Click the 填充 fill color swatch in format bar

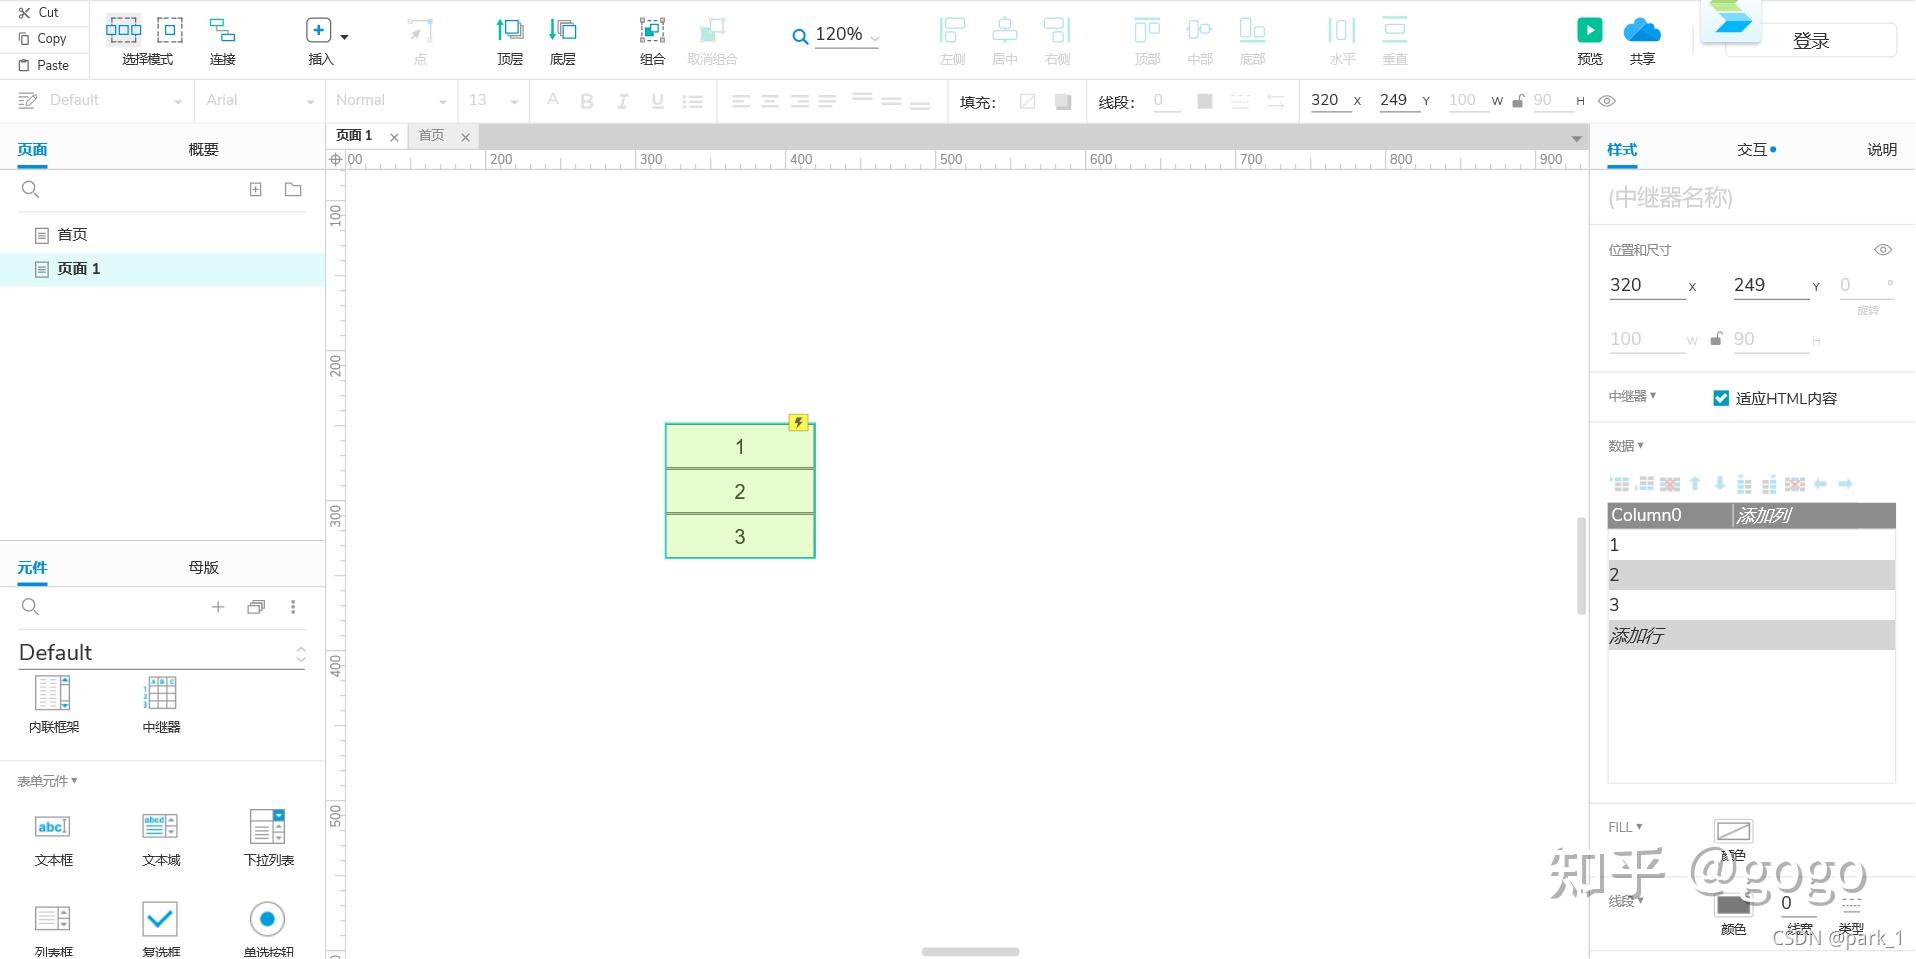[x=1027, y=101]
